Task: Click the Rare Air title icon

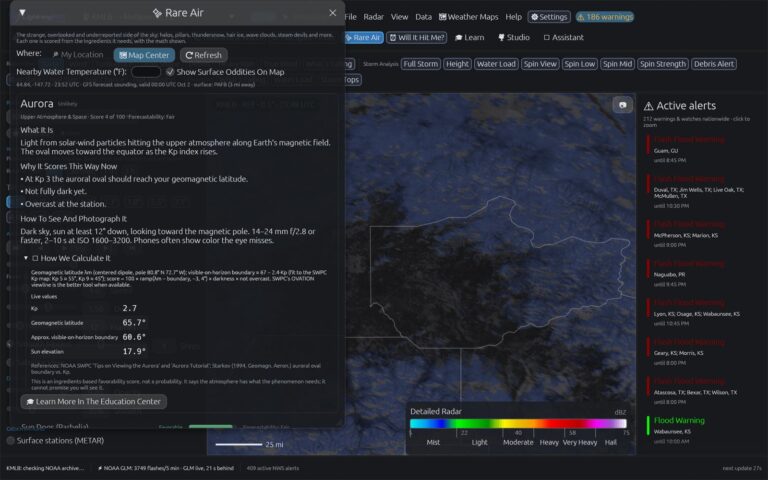Action: pos(157,13)
